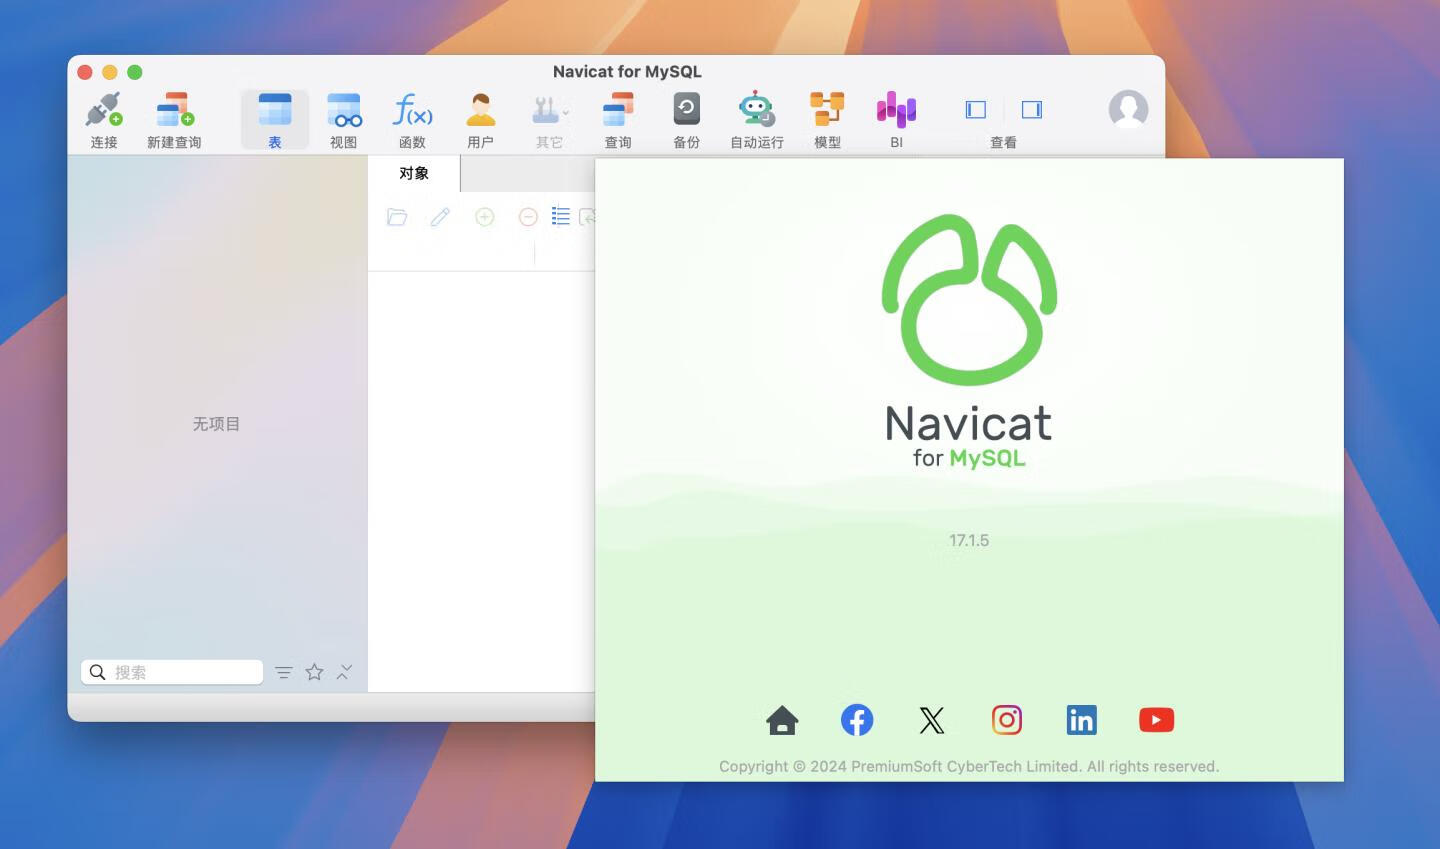This screenshot has width=1440, height=849.
Task: Select the 表 tables toolbar icon
Action: tap(275, 120)
